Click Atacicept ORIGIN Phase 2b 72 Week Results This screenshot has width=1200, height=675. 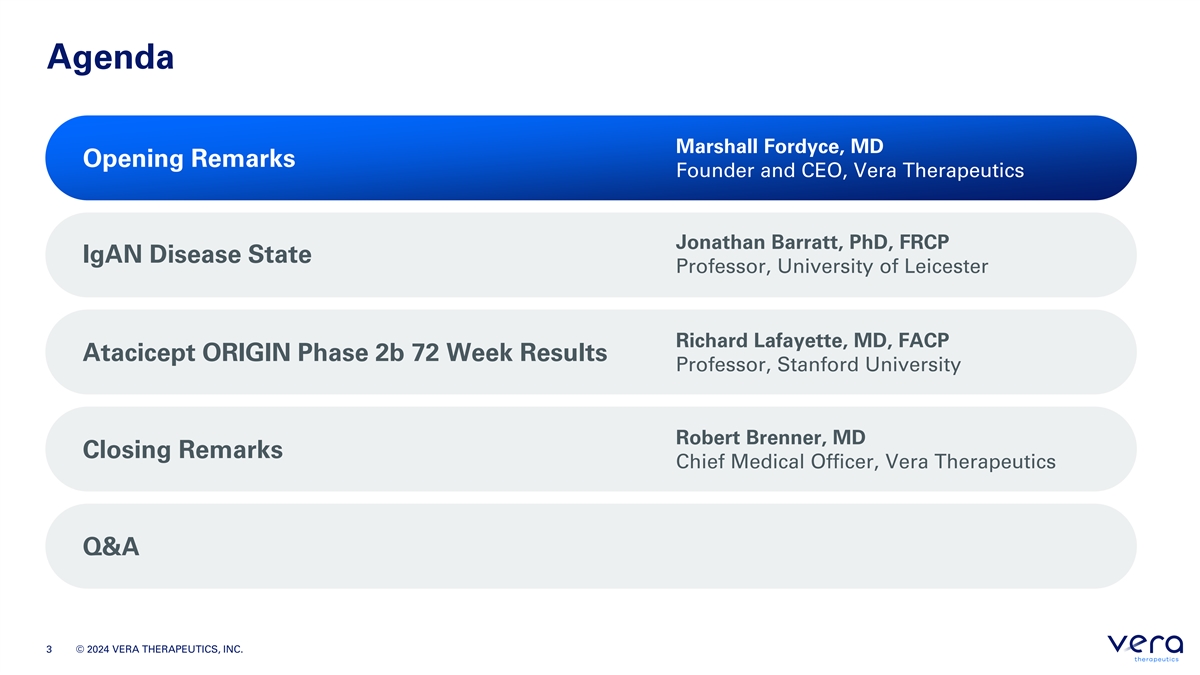tap(345, 353)
